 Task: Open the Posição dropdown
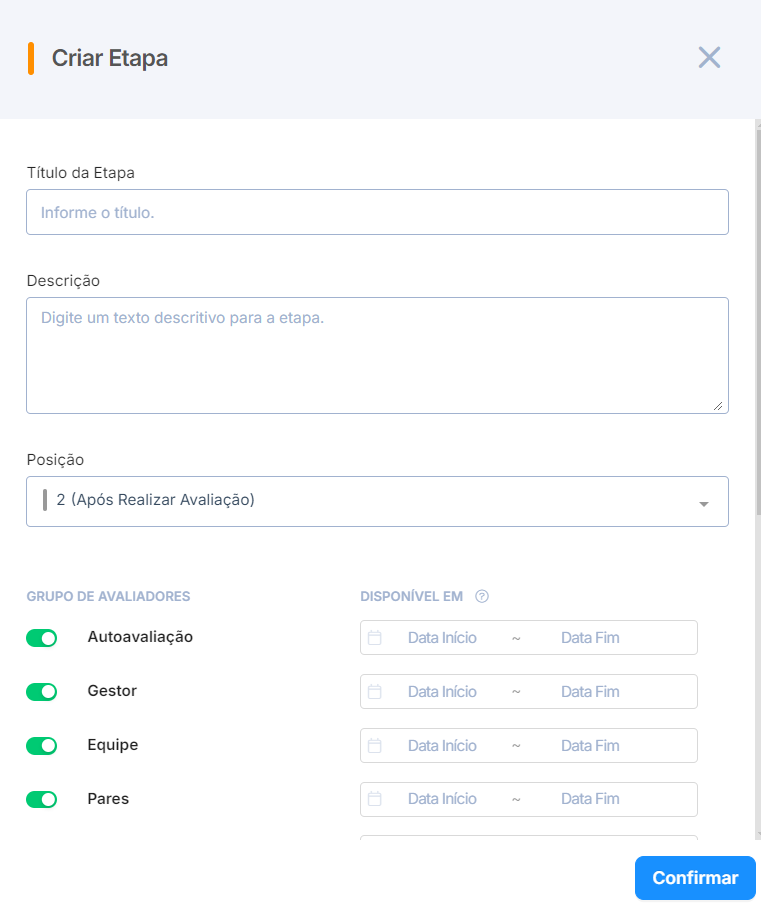coord(370,501)
